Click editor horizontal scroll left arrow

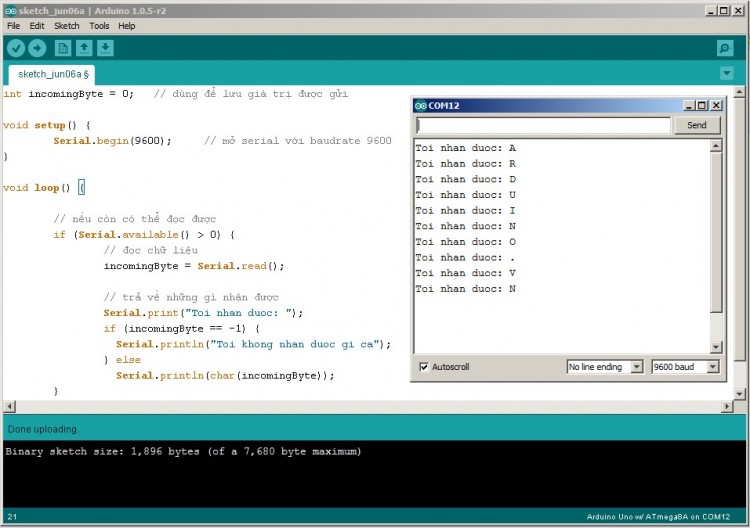pos(10,407)
